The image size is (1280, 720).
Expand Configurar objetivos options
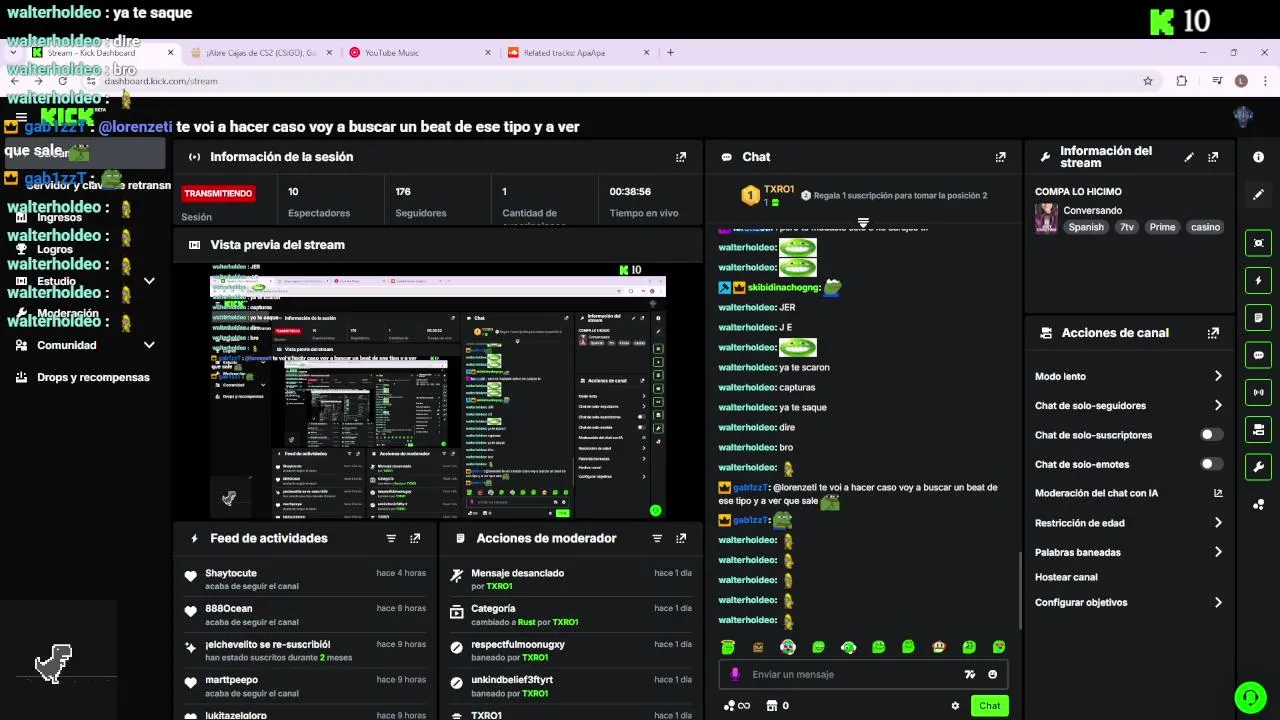tap(1218, 602)
